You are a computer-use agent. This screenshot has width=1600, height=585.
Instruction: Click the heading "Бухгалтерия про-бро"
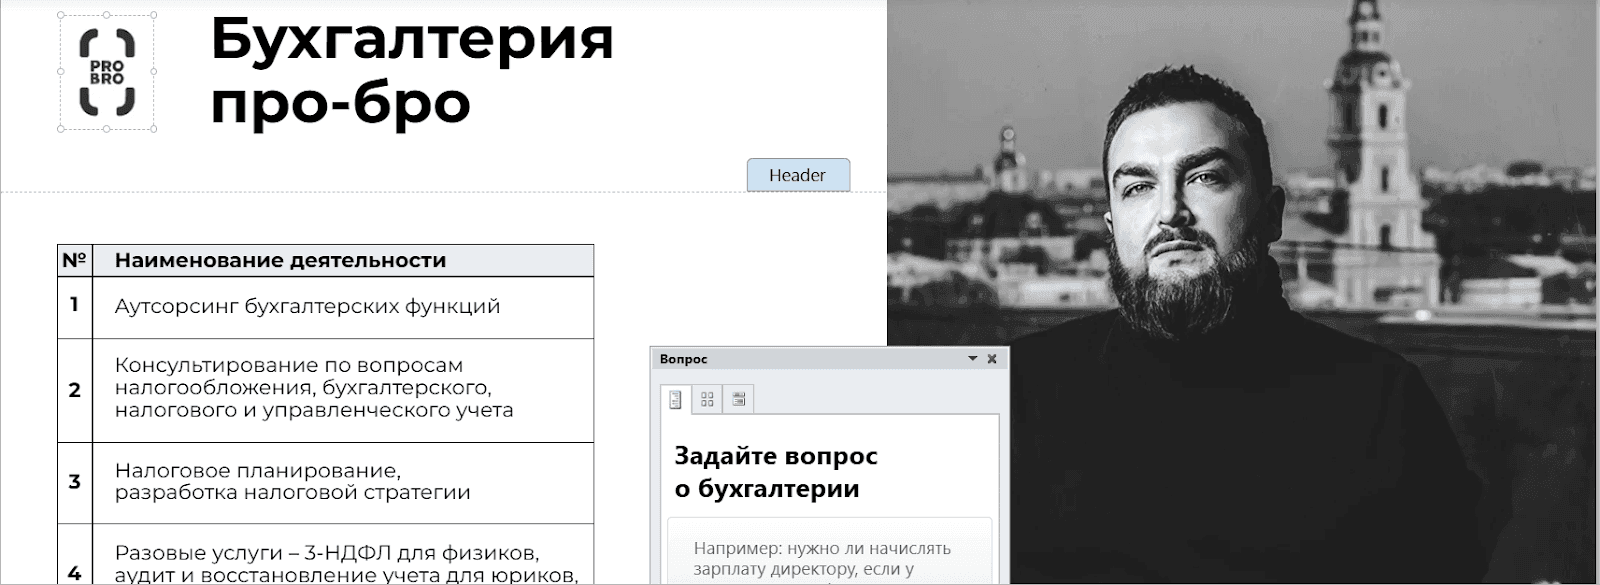click(x=412, y=70)
